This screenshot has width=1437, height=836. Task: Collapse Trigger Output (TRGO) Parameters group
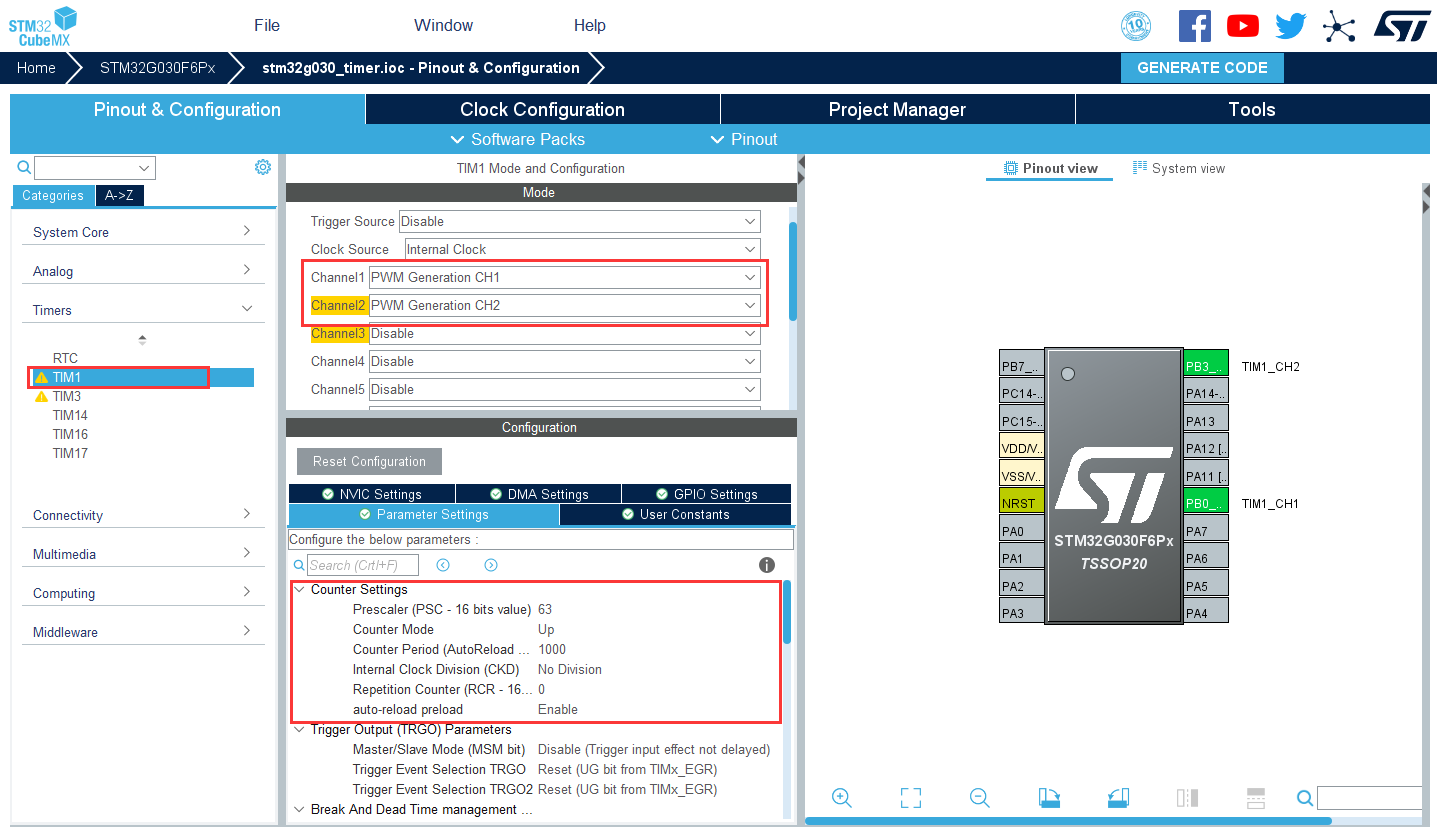coord(299,729)
